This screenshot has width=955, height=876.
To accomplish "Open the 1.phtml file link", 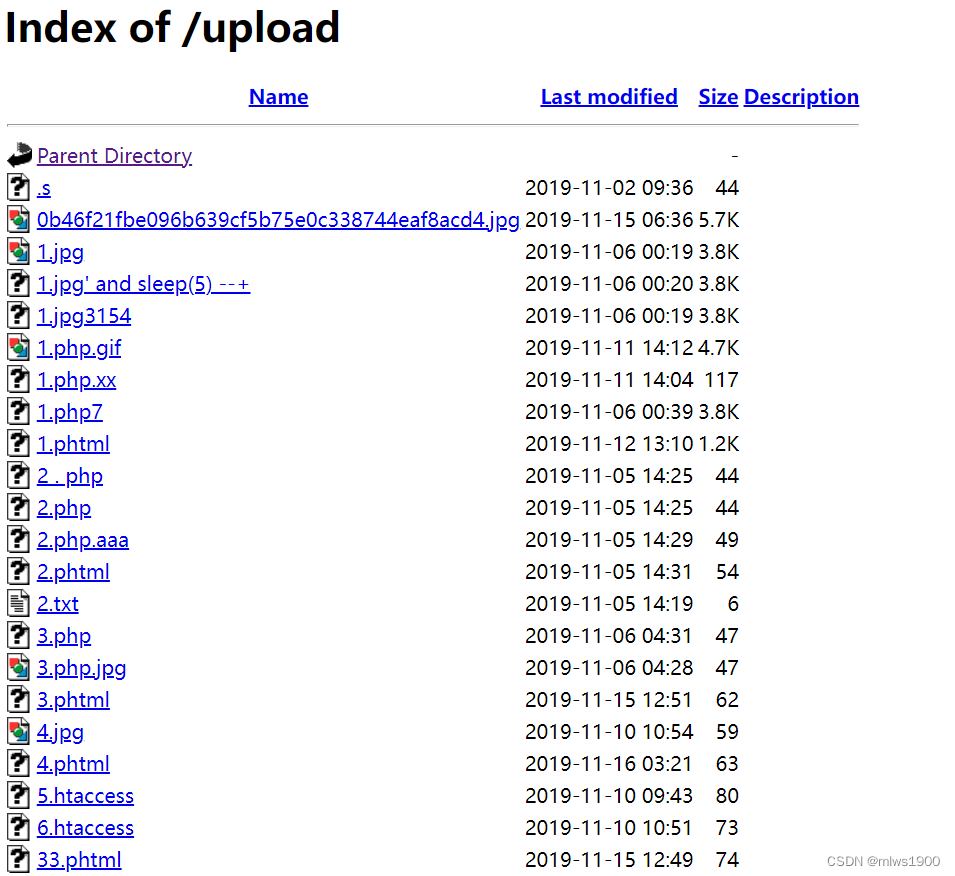I will pyautogui.click(x=73, y=444).
